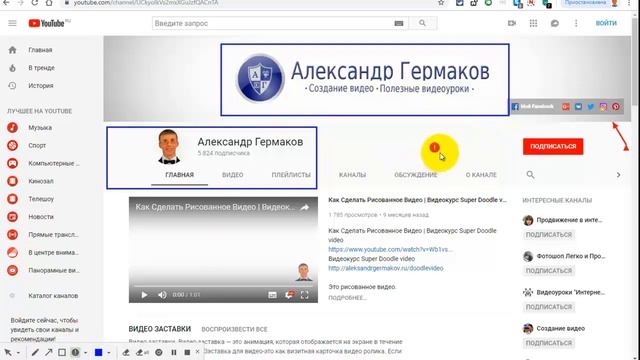Open step marker tool dropdown arrow

coord(85,353)
